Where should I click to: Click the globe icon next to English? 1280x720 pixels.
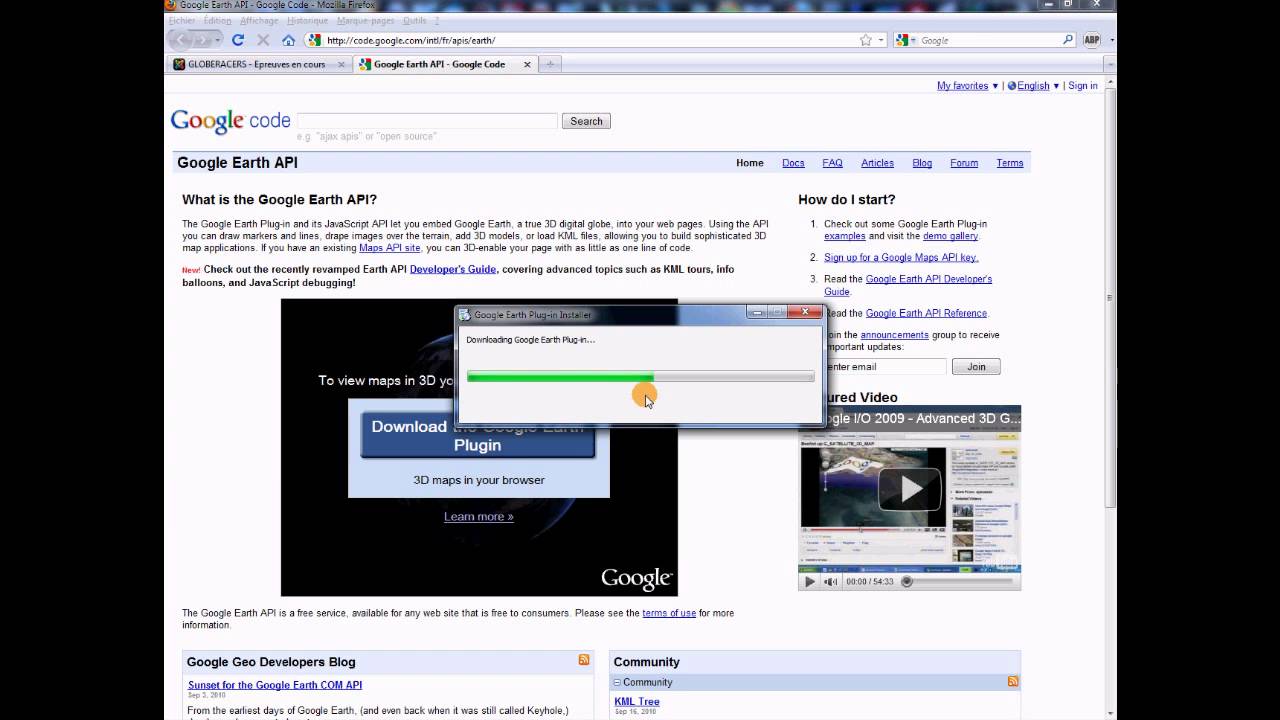1012,86
